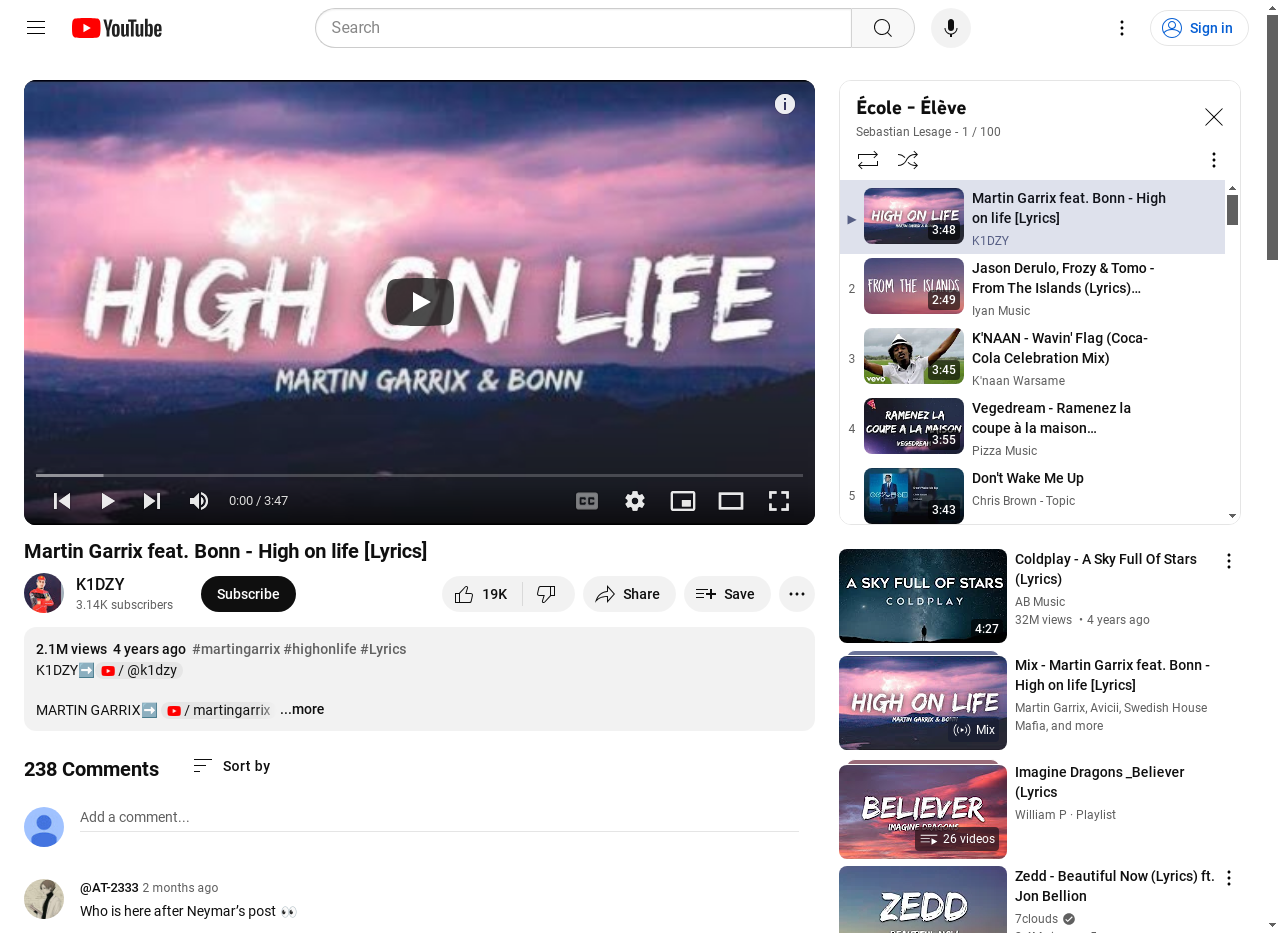Toggle closed captions CC button
Viewport: 1280px width, 933px height.
point(587,501)
